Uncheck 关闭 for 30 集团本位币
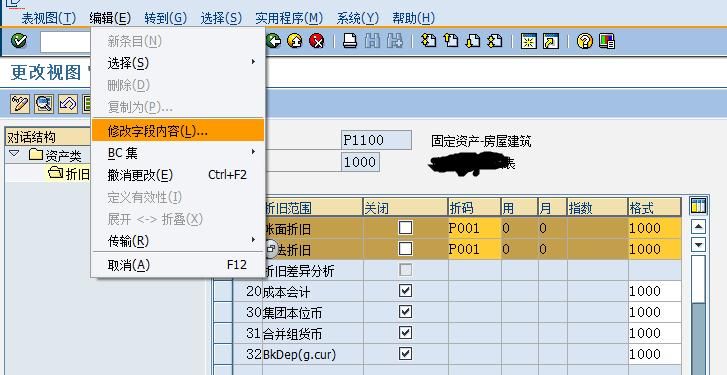This screenshot has width=727, height=375. click(406, 311)
